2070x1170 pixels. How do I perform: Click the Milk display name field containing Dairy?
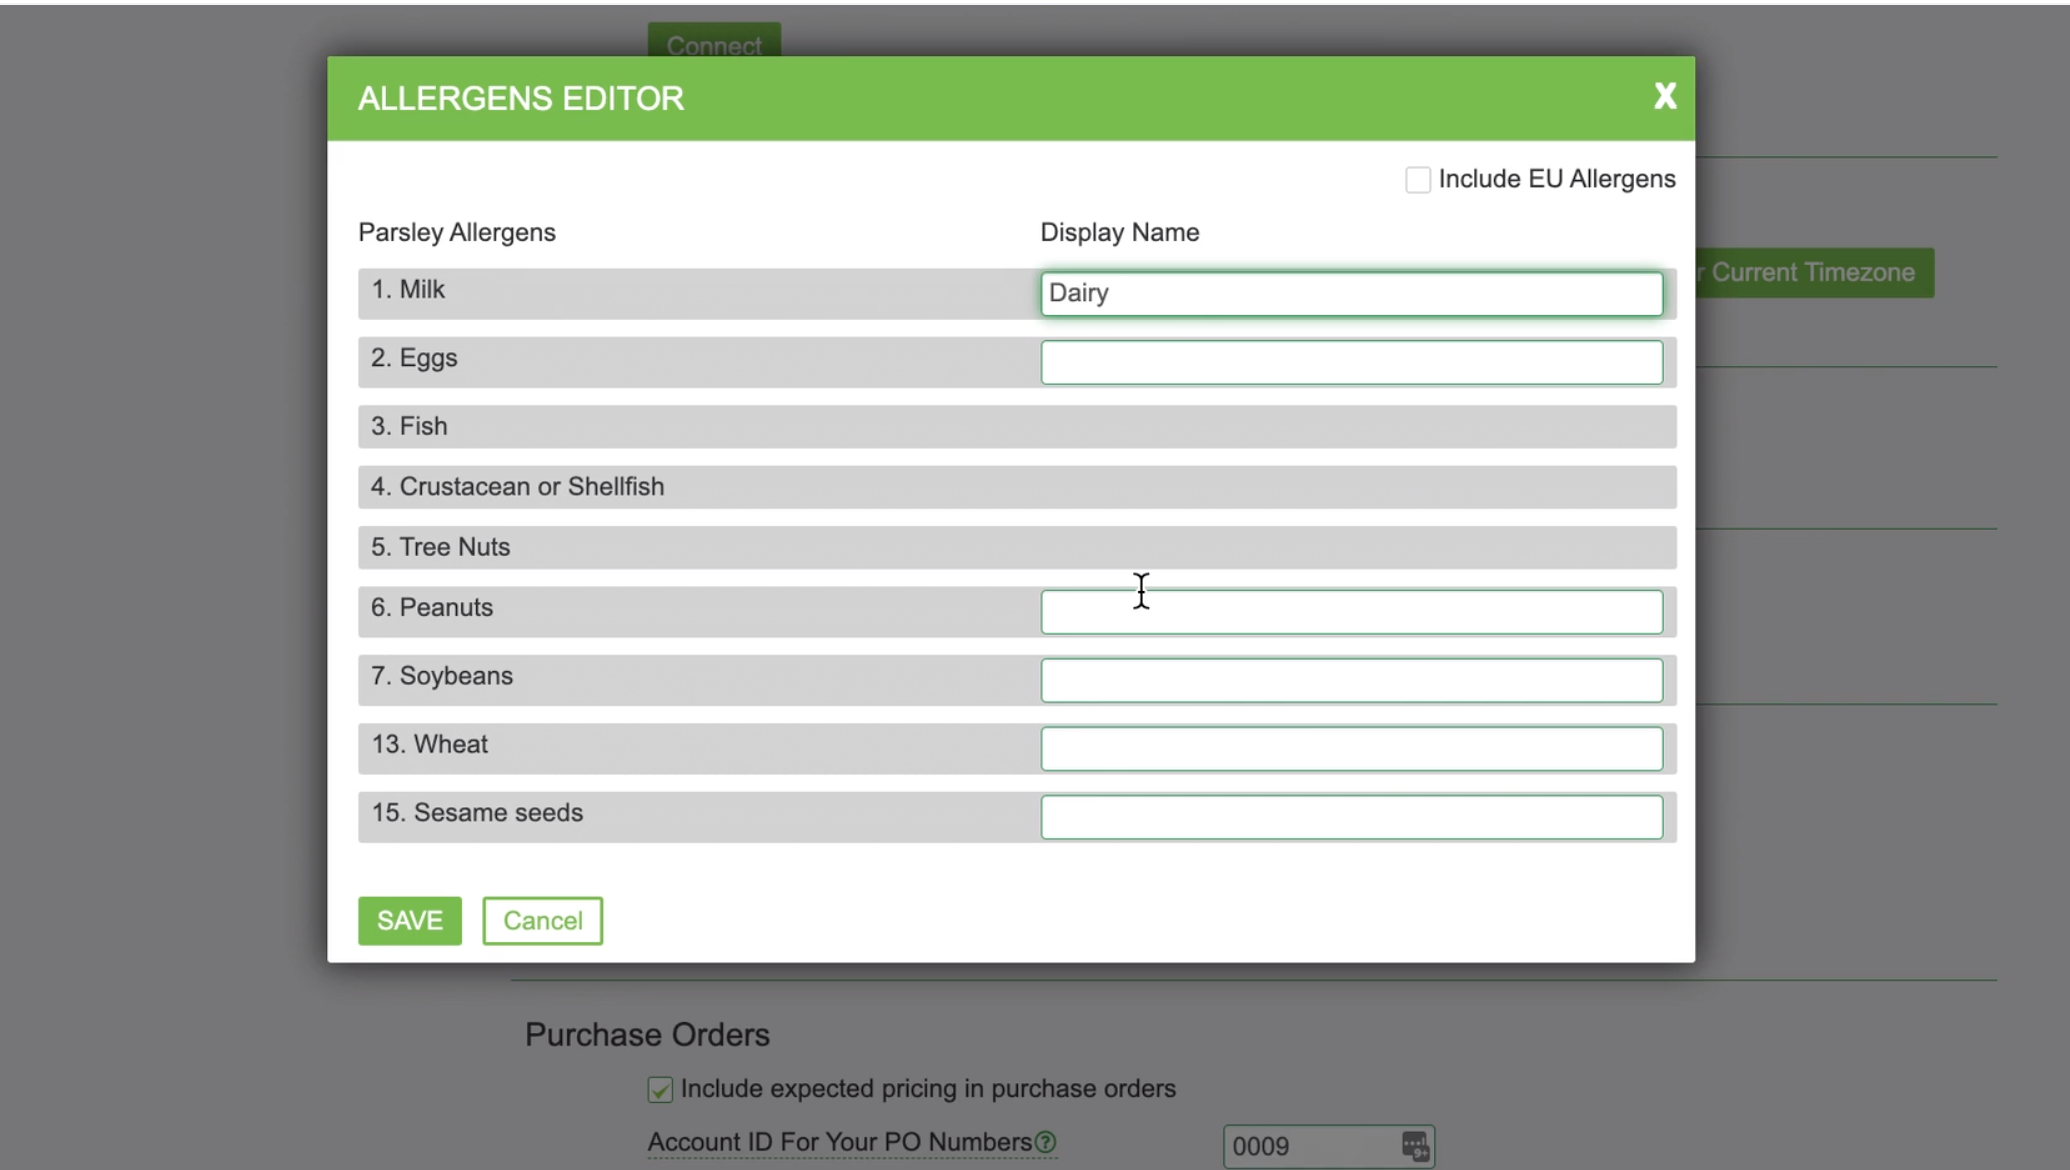click(1350, 294)
